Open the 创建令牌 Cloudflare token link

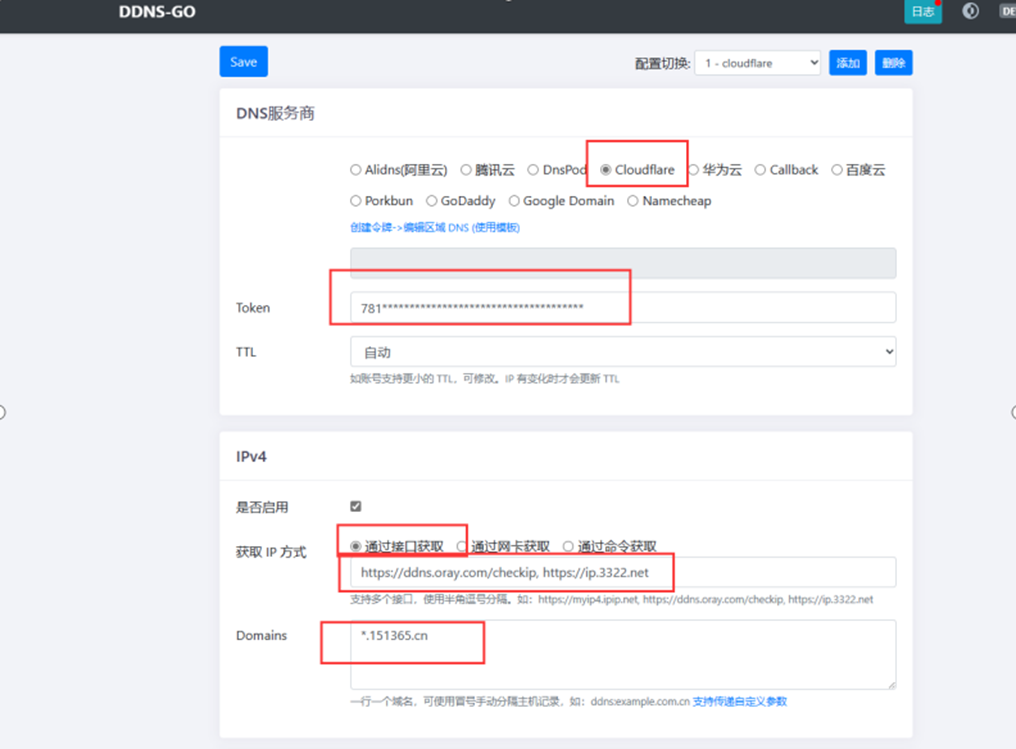[434, 228]
